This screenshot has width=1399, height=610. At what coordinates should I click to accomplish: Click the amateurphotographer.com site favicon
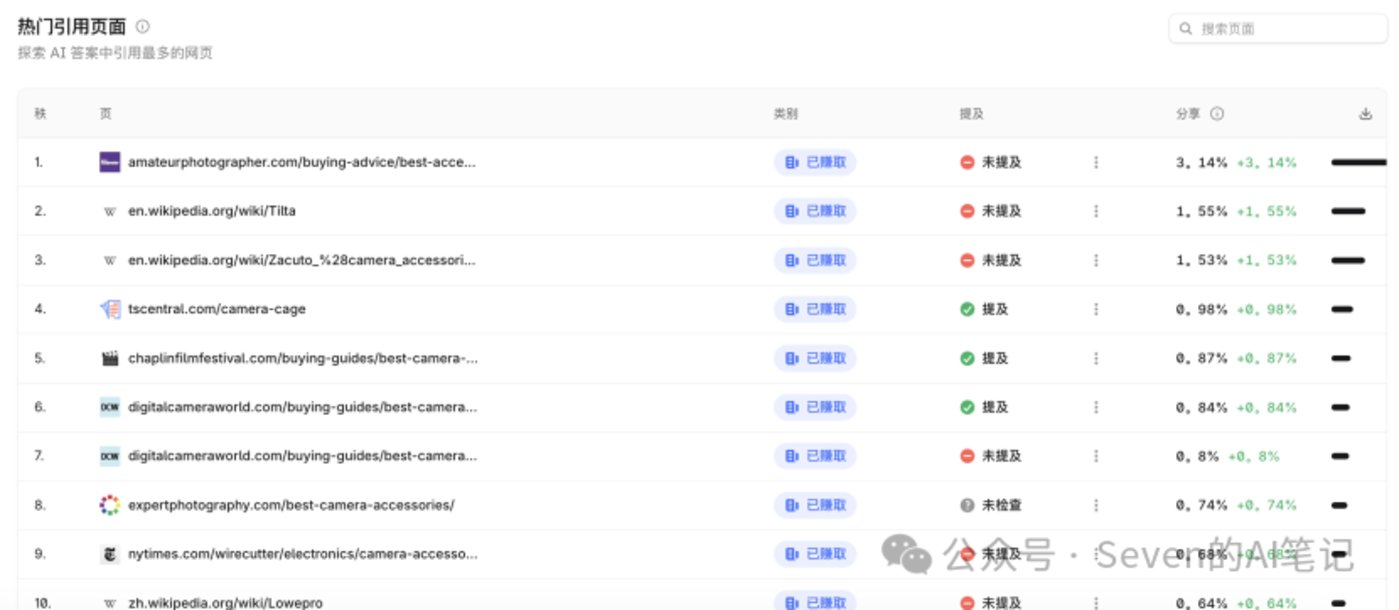click(x=109, y=162)
